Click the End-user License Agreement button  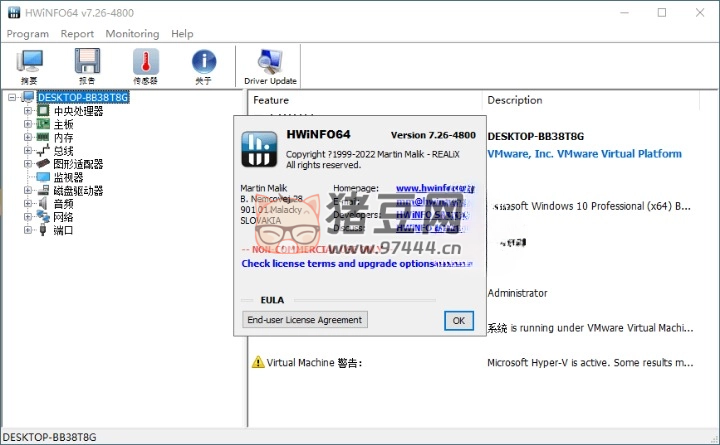[305, 320]
